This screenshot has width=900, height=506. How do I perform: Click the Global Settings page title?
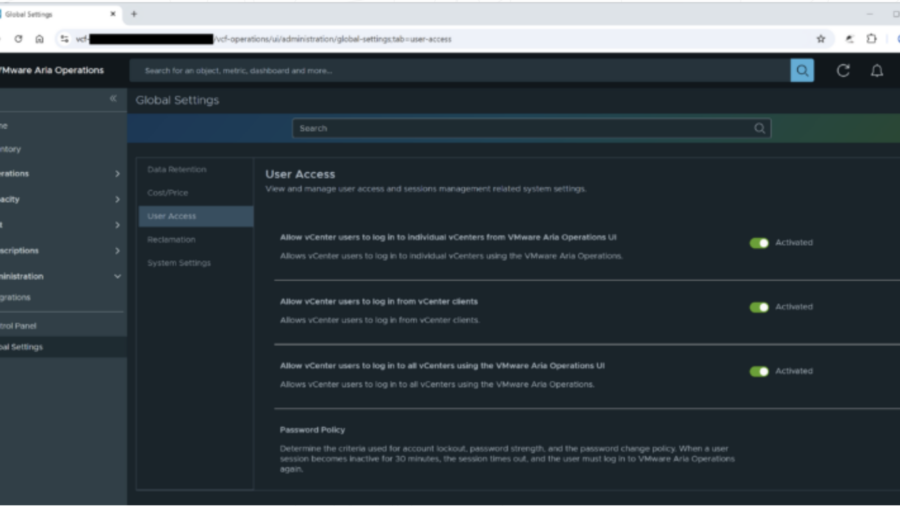pos(177,100)
